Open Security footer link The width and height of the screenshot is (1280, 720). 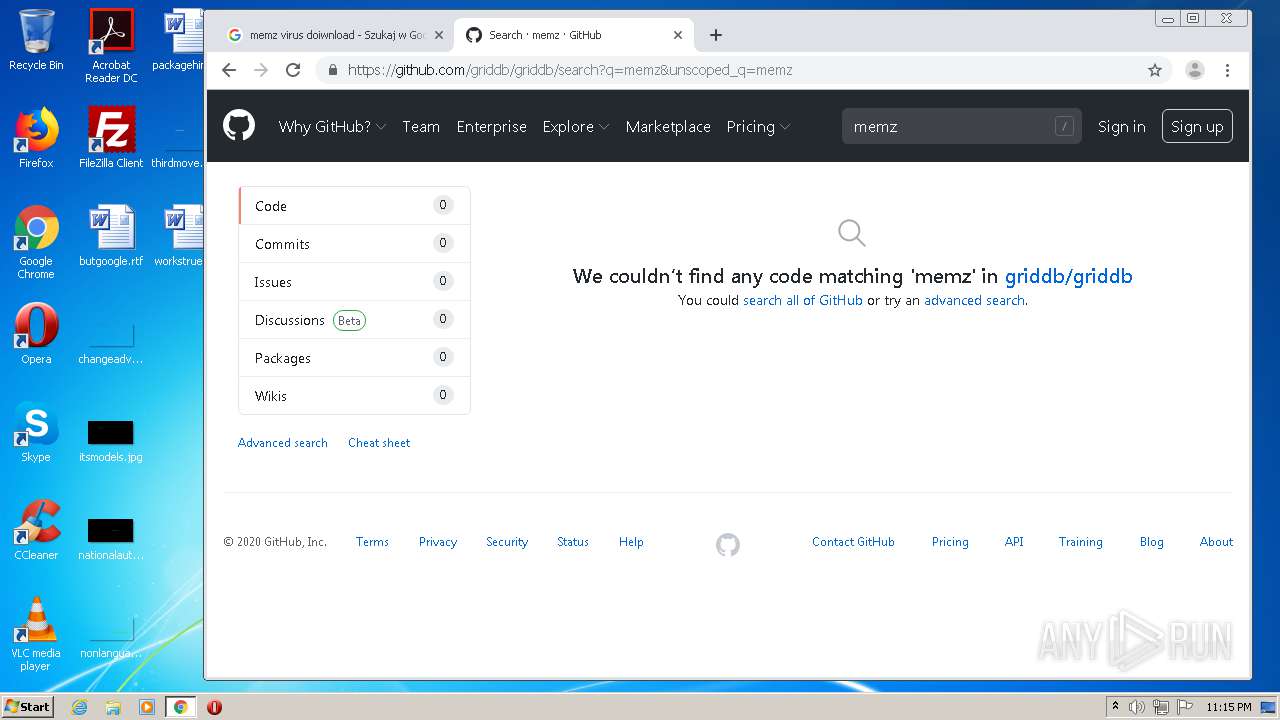(507, 542)
